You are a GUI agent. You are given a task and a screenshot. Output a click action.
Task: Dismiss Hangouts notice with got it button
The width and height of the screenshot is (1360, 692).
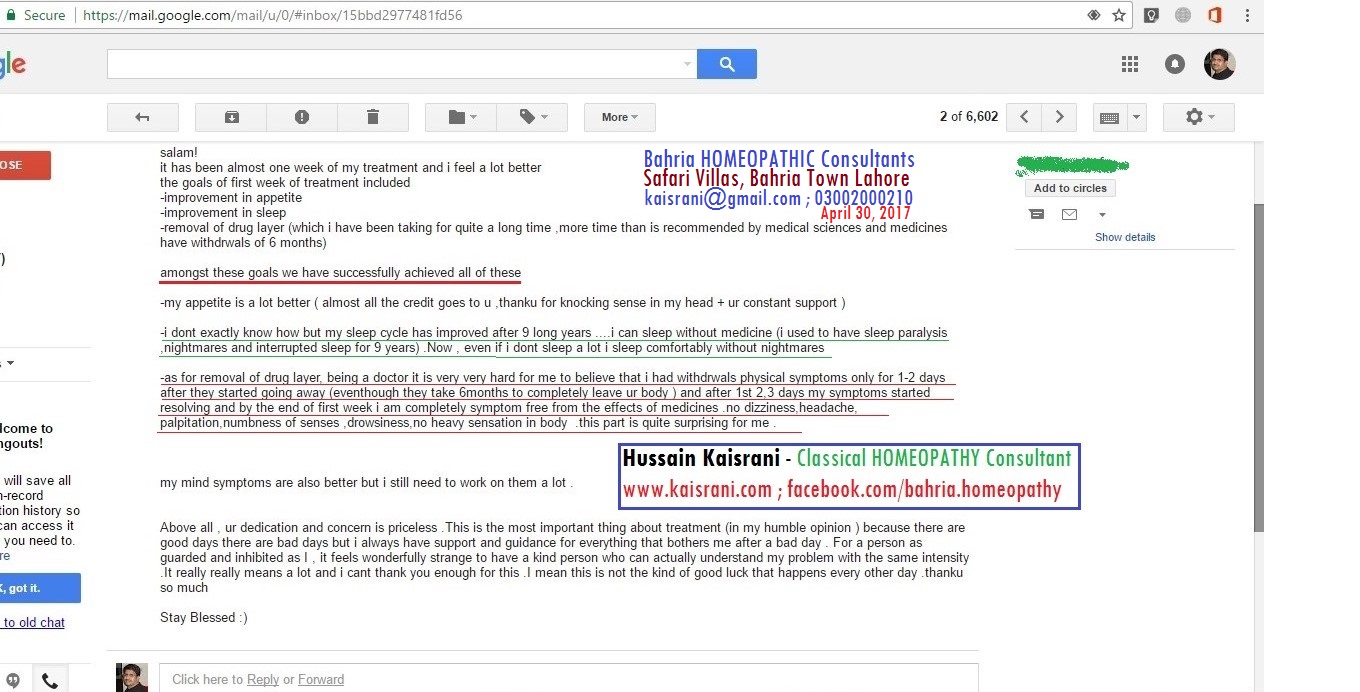pyautogui.click(x=40, y=589)
